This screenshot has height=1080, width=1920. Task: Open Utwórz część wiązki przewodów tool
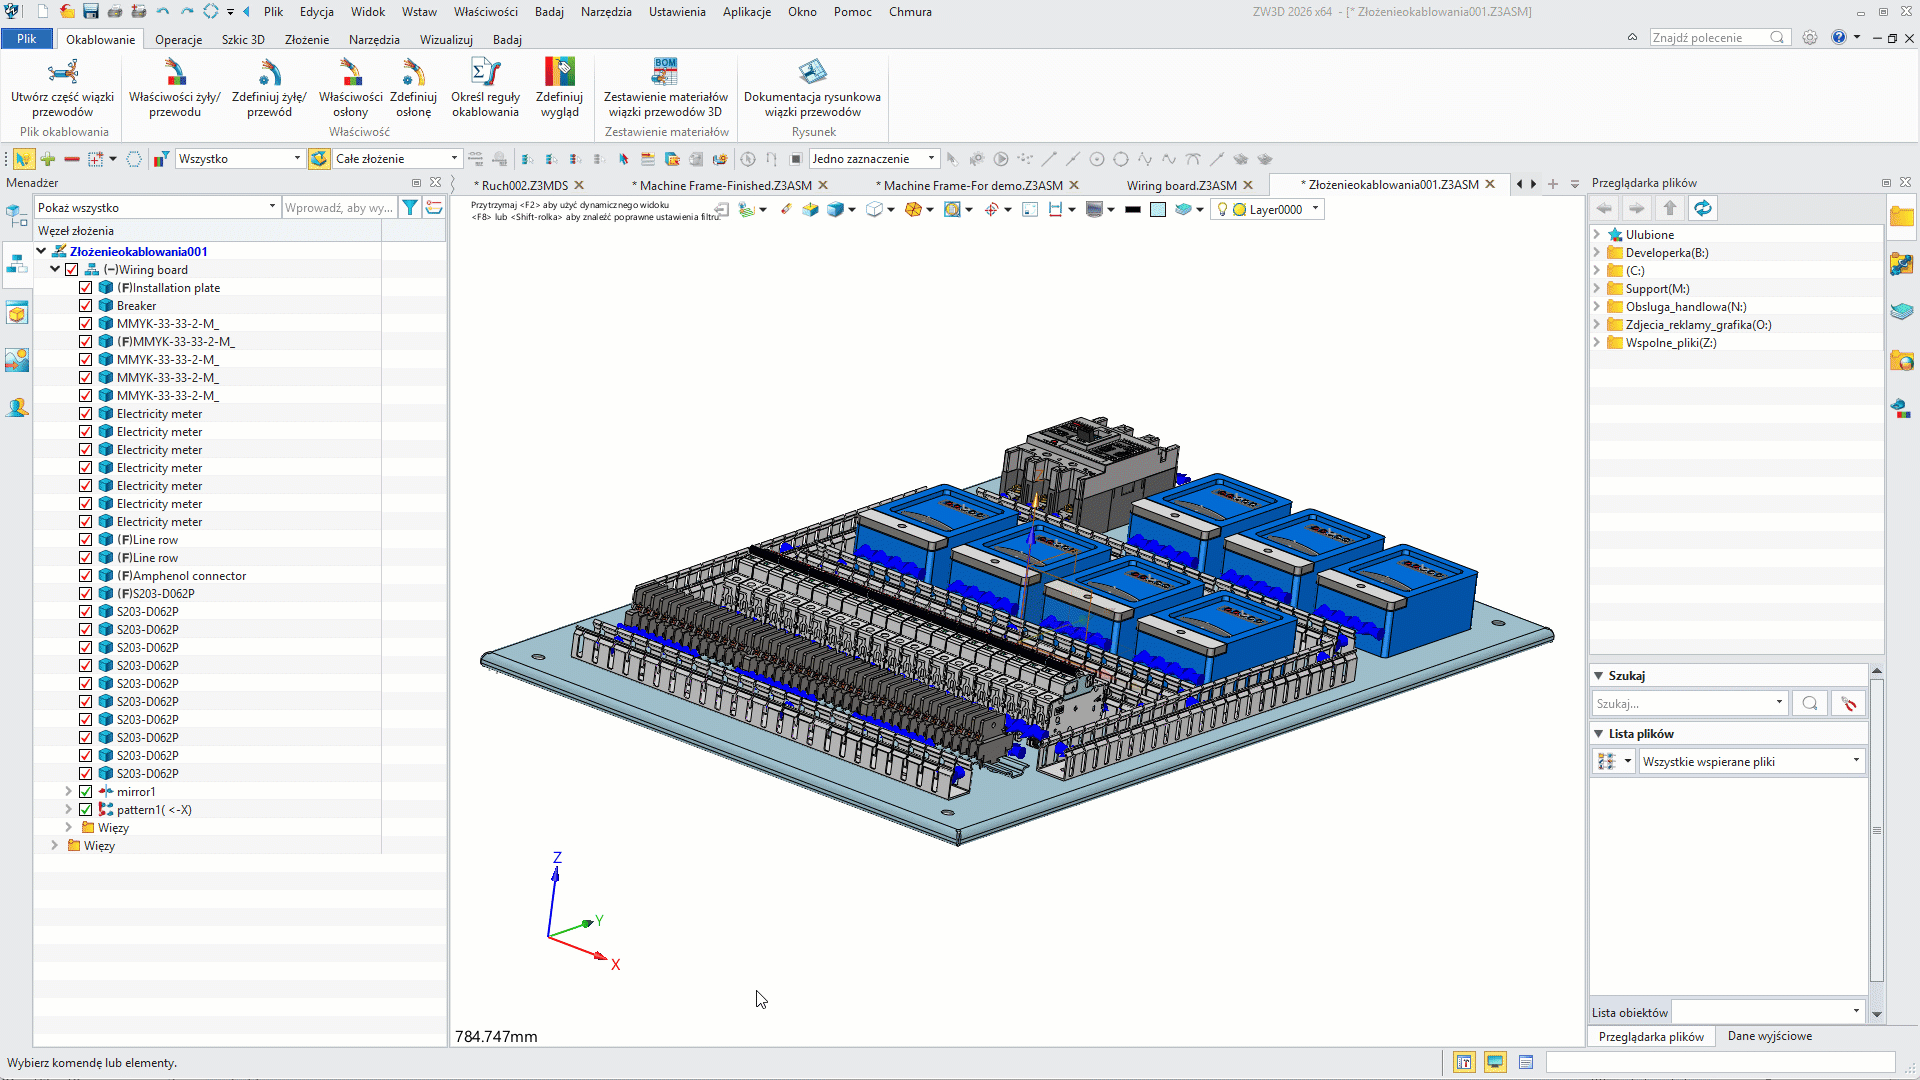coord(62,87)
